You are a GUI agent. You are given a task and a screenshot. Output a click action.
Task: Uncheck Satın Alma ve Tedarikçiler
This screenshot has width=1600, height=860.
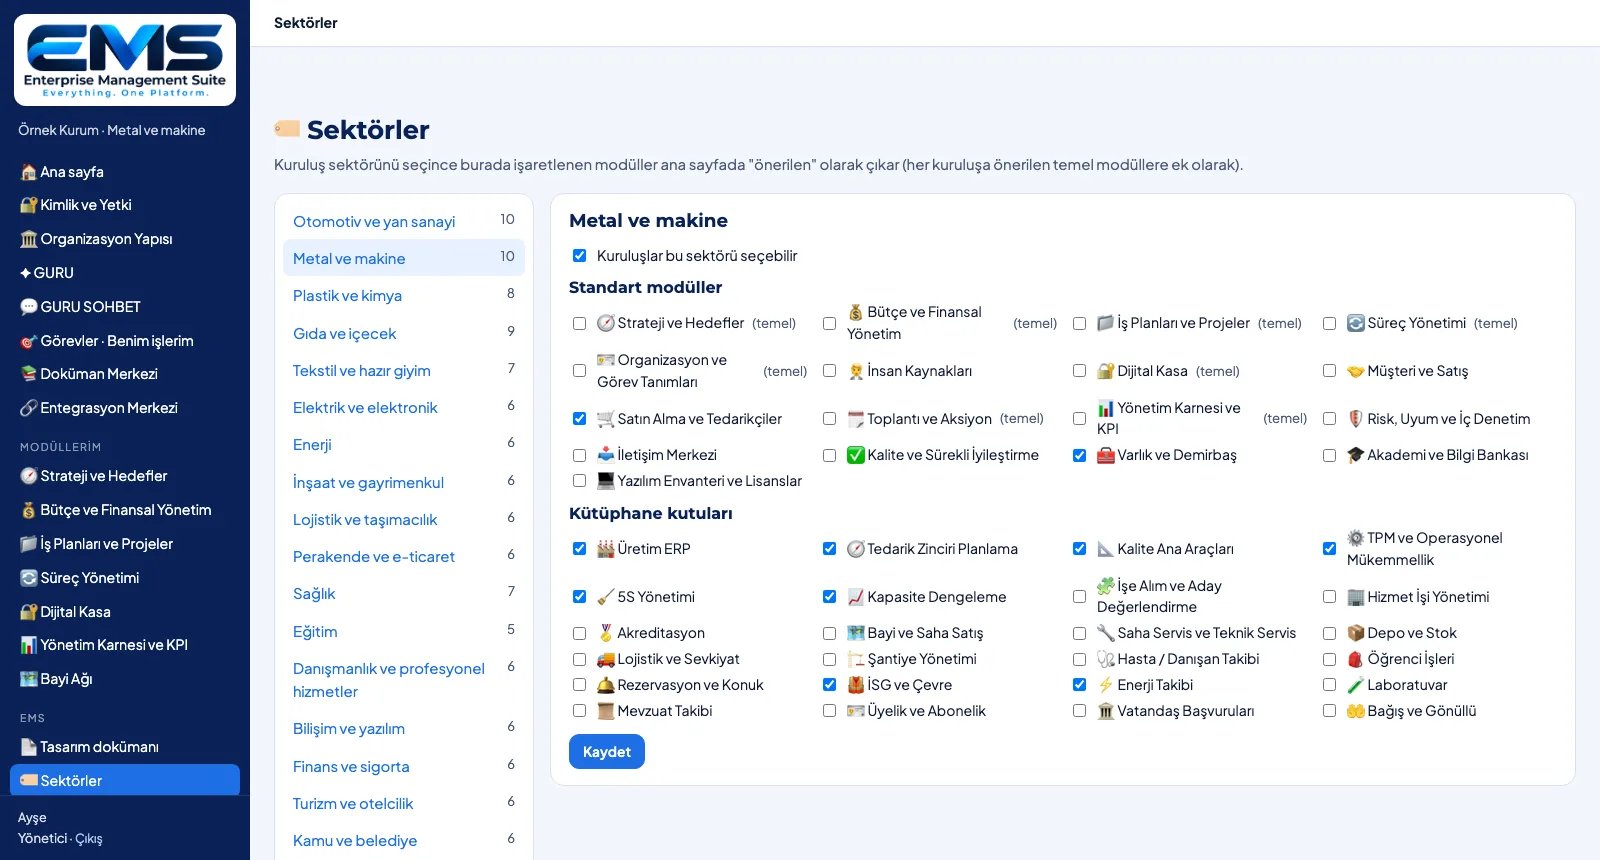pyautogui.click(x=579, y=418)
